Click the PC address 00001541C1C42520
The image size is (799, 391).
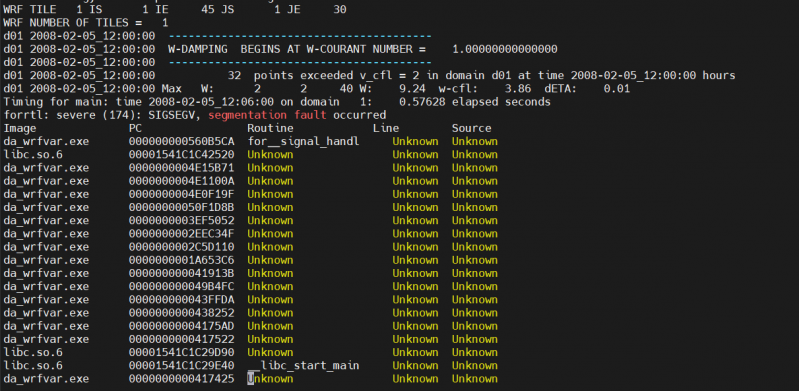click(182, 154)
